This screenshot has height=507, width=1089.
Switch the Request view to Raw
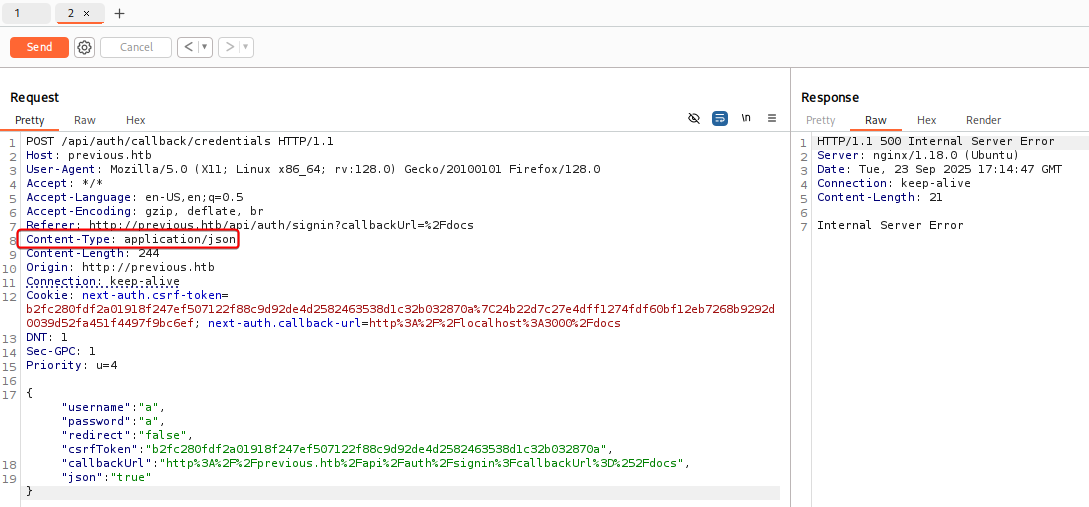pyautogui.click(x=85, y=120)
